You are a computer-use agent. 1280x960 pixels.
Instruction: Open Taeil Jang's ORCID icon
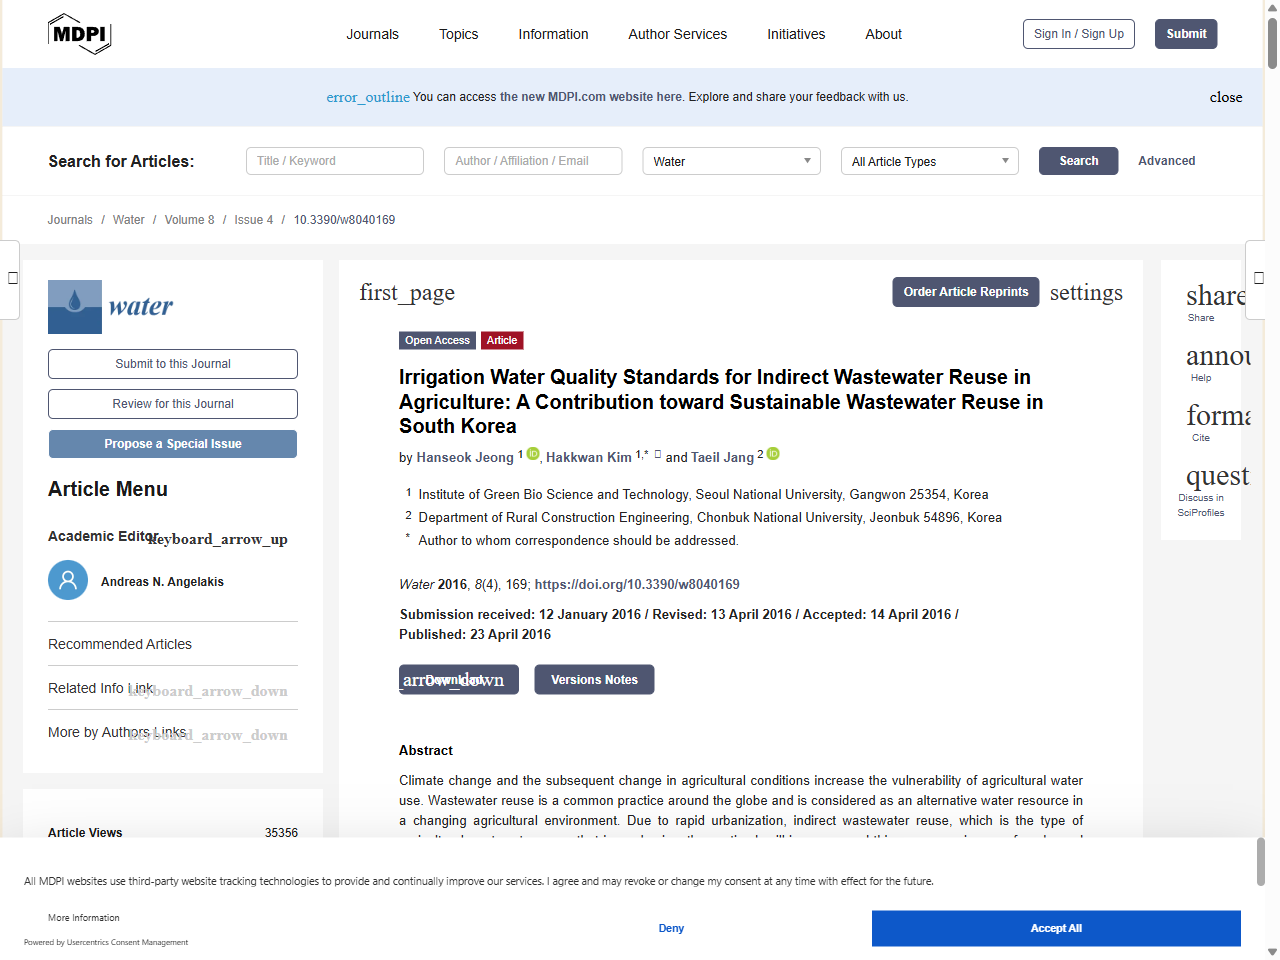point(773,454)
